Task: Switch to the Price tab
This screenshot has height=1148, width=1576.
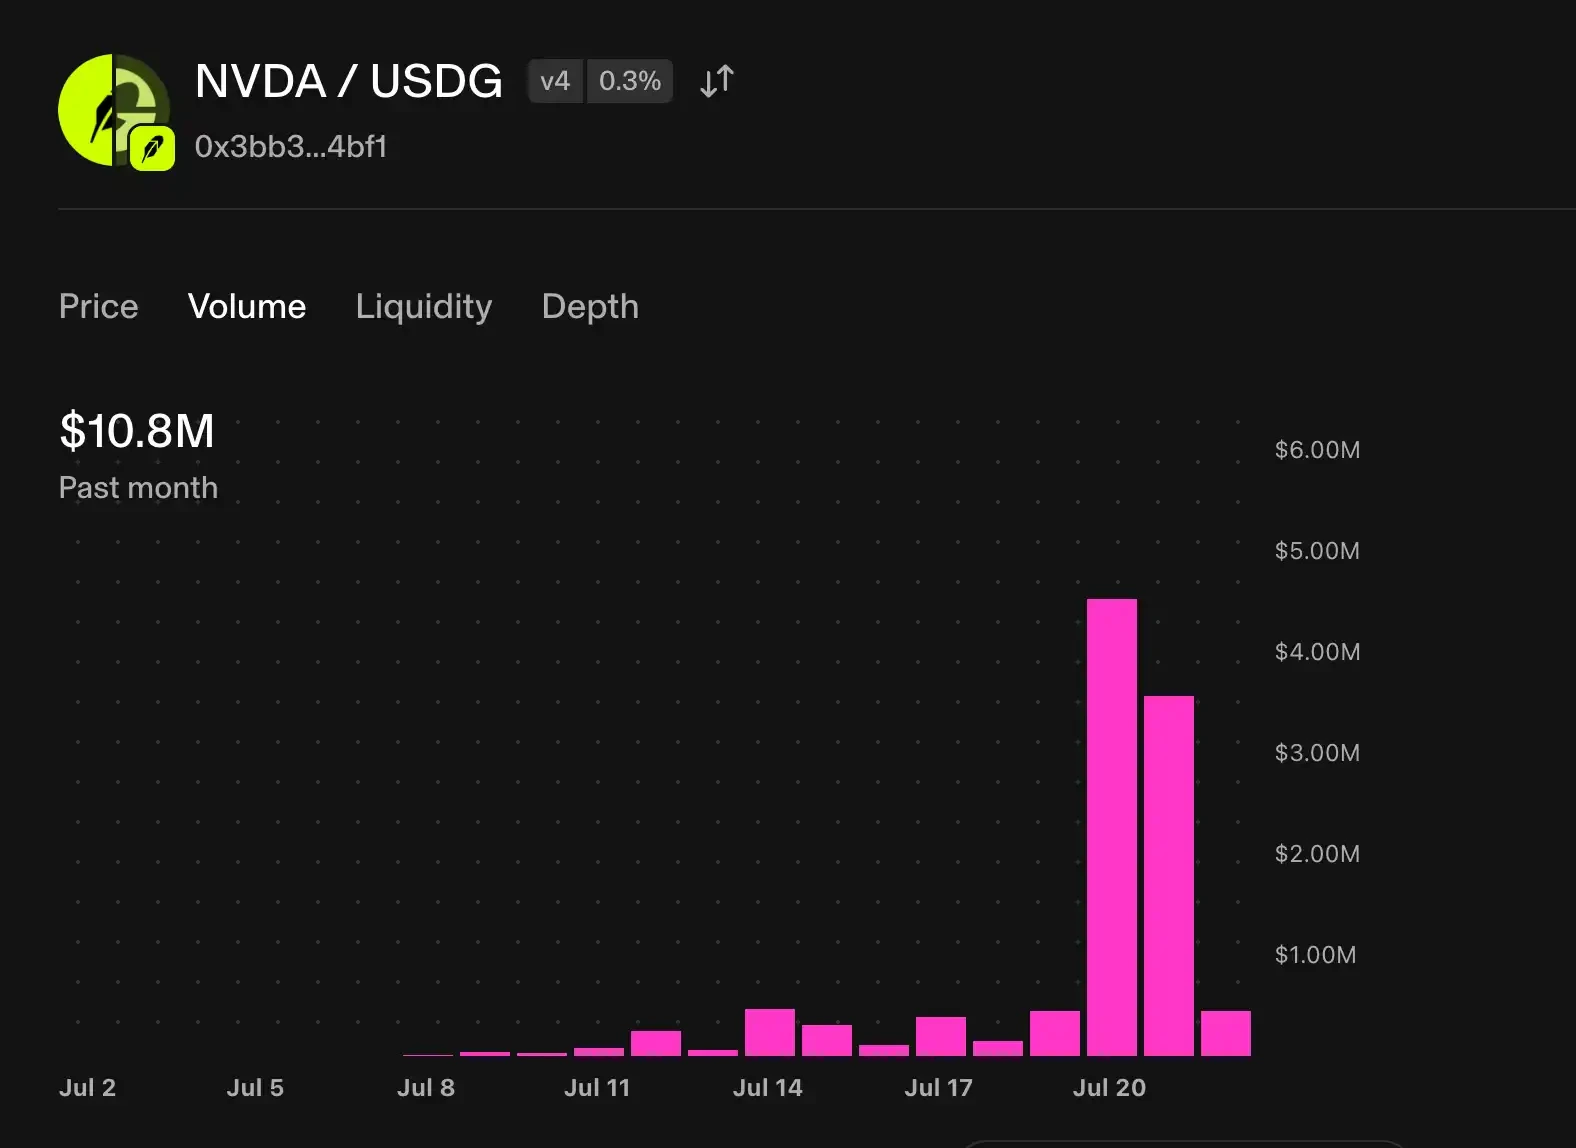Action: click(x=98, y=306)
